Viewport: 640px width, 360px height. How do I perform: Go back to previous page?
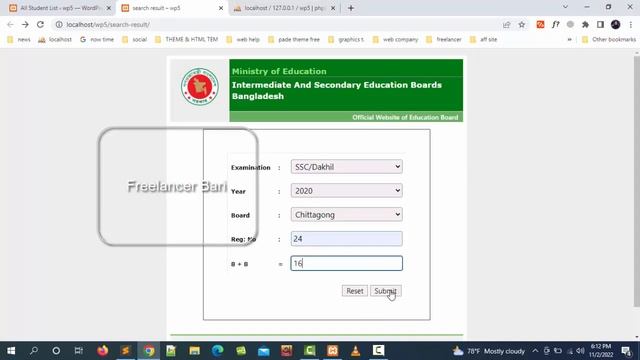(10, 24)
